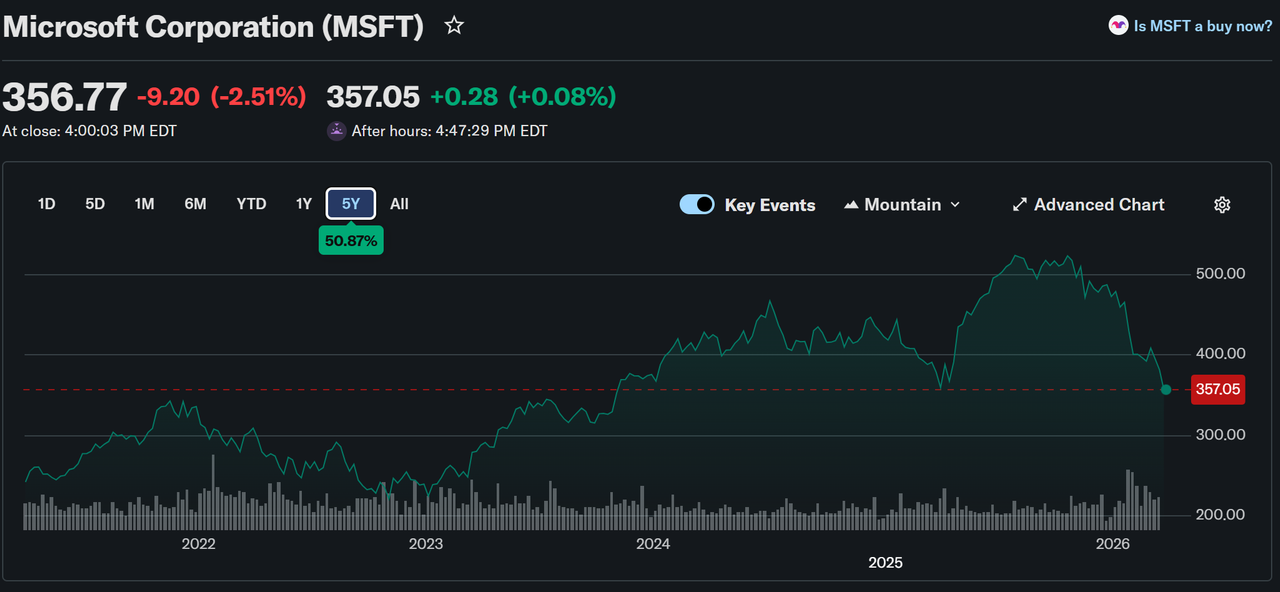Click the -9.20 (-2.51%) change value

pos(221,97)
